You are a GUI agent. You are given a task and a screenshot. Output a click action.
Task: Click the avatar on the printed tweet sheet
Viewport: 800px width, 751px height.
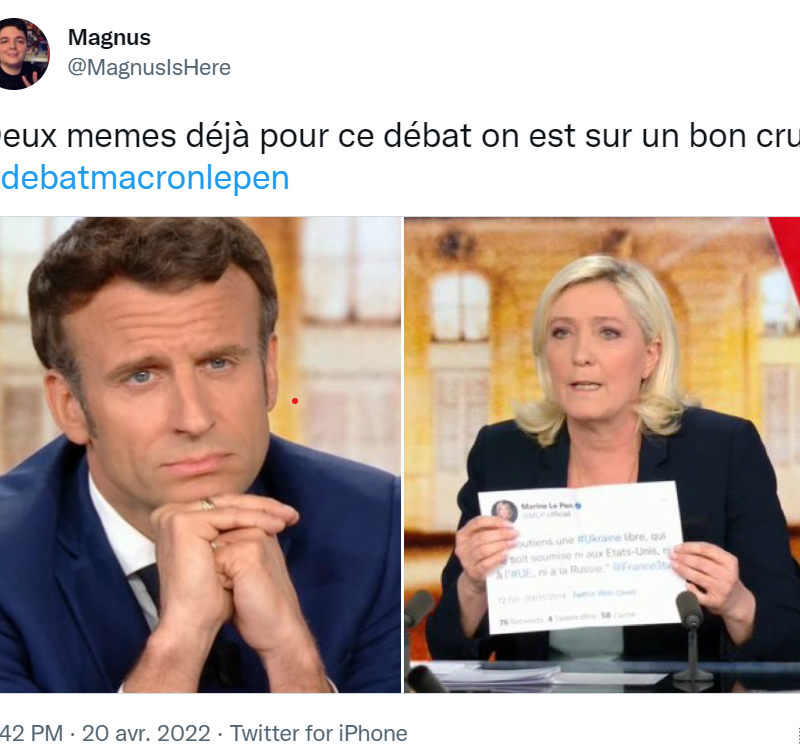pyautogui.click(x=504, y=511)
